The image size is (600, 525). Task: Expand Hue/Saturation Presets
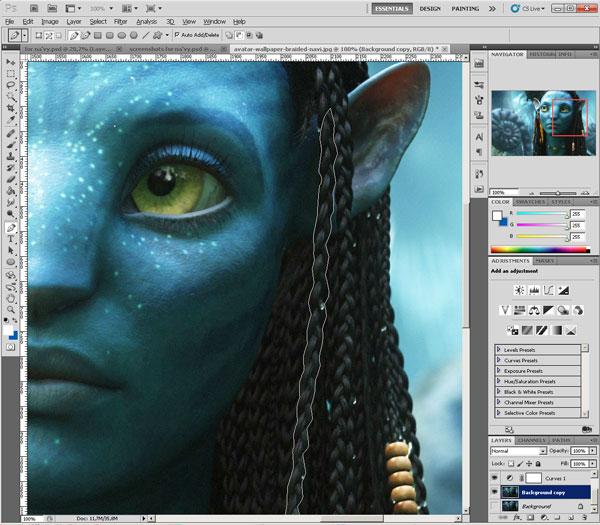pyautogui.click(x=498, y=381)
